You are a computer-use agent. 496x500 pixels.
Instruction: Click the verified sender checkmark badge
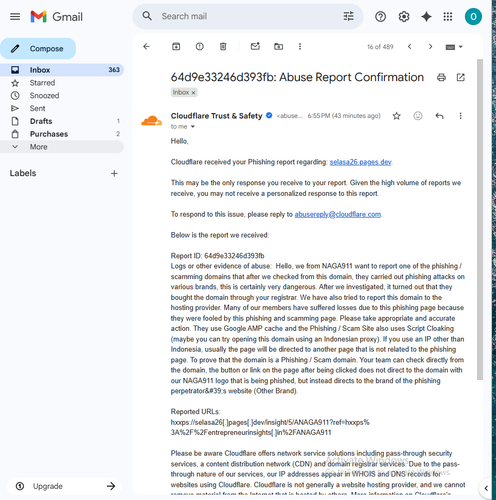269,115
